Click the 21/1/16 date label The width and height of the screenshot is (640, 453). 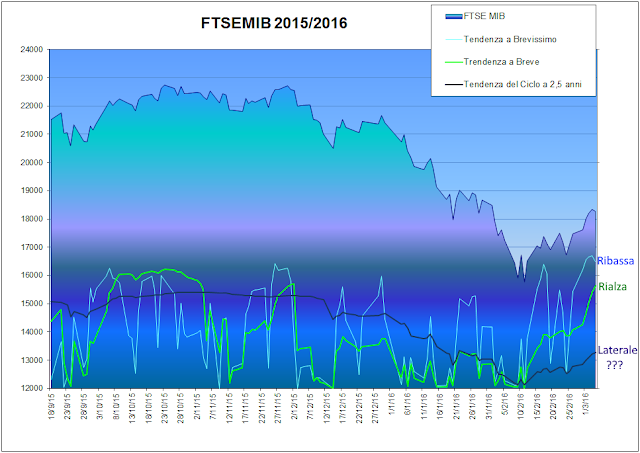click(455, 408)
